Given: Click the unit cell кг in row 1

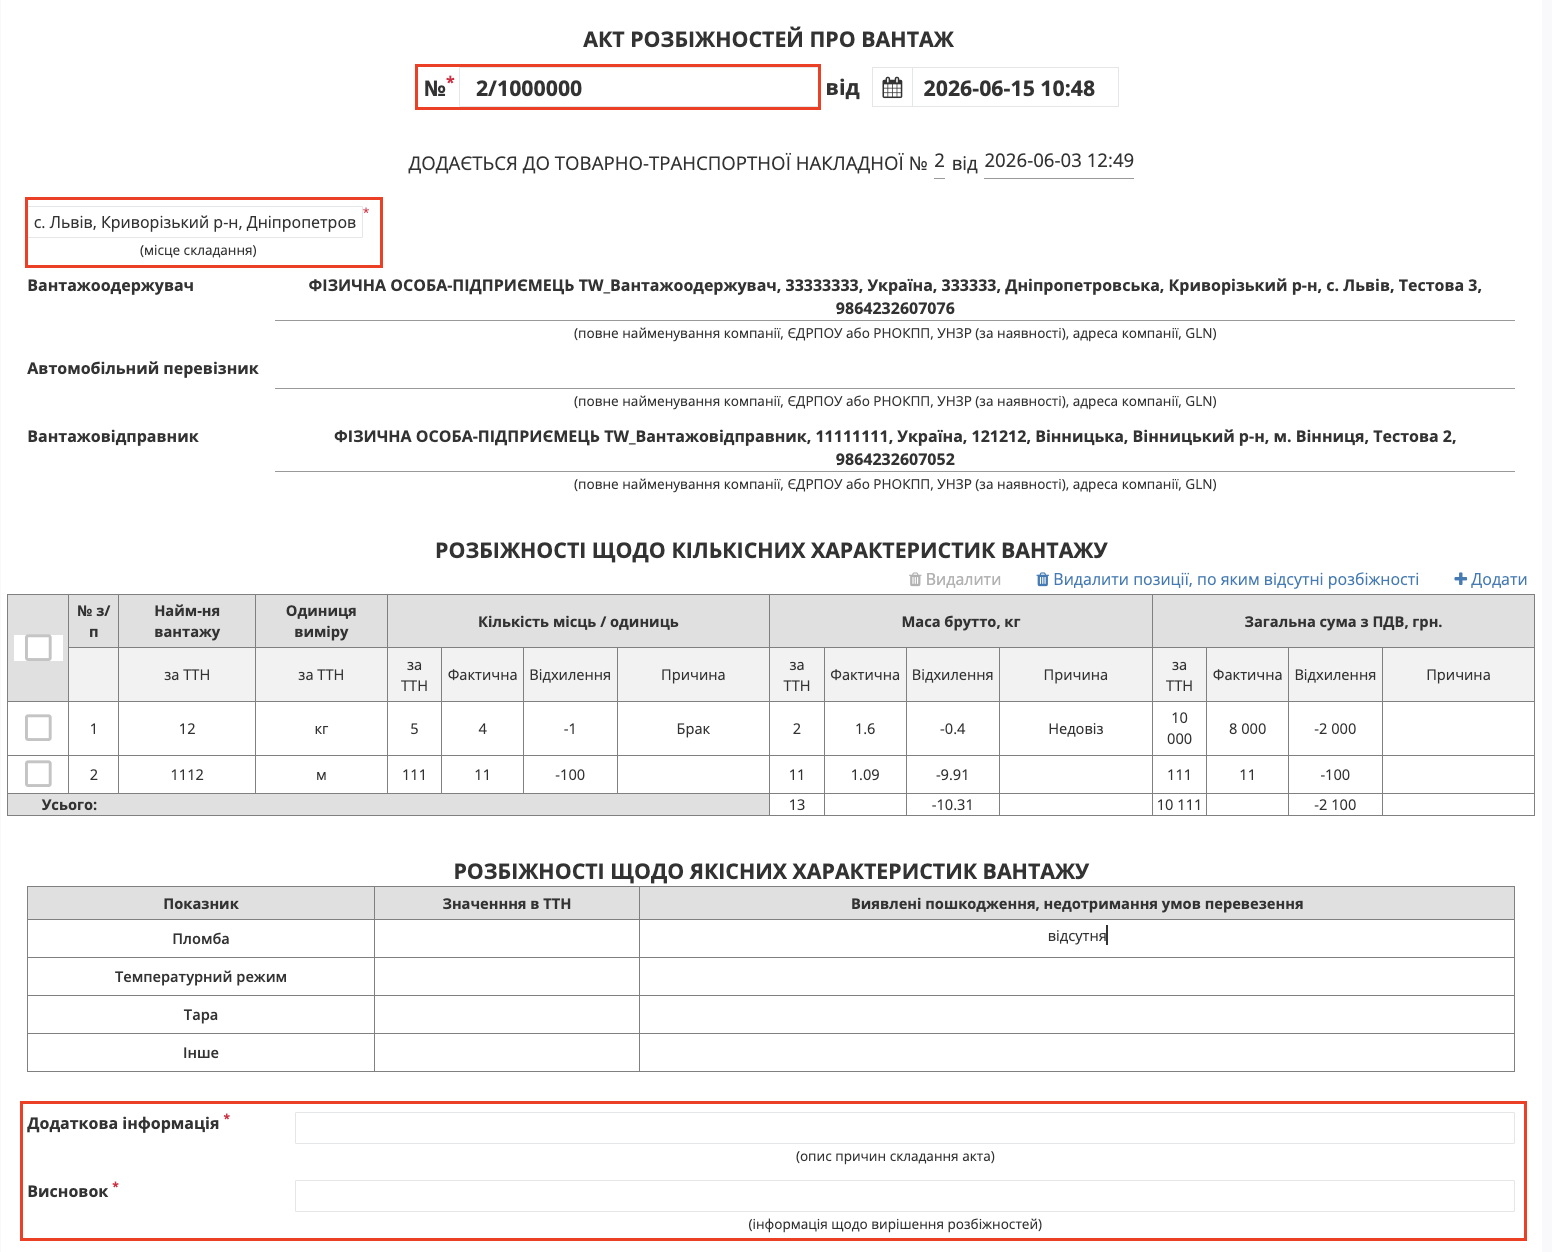Looking at the screenshot, I should pos(321,729).
